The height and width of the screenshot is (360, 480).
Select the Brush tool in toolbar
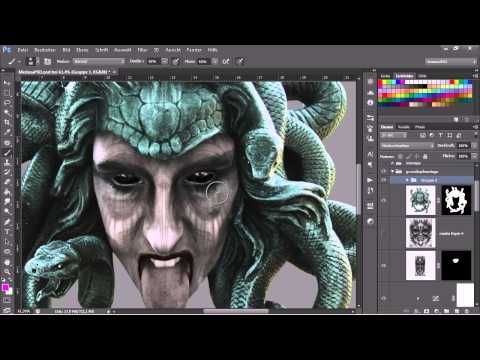click(7, 153)
